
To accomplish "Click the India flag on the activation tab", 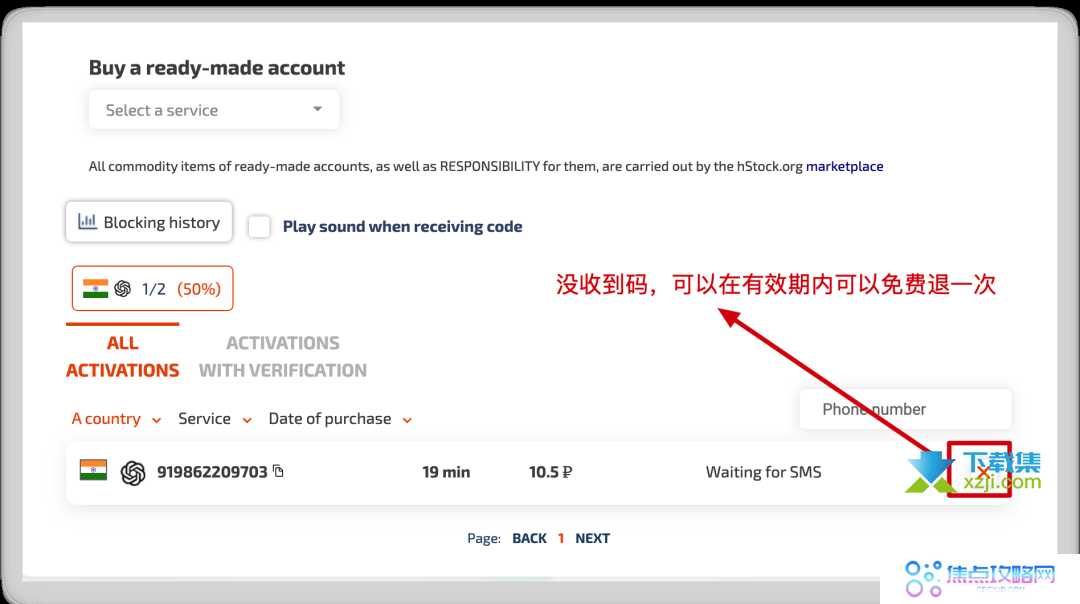I will coord(95,288).
